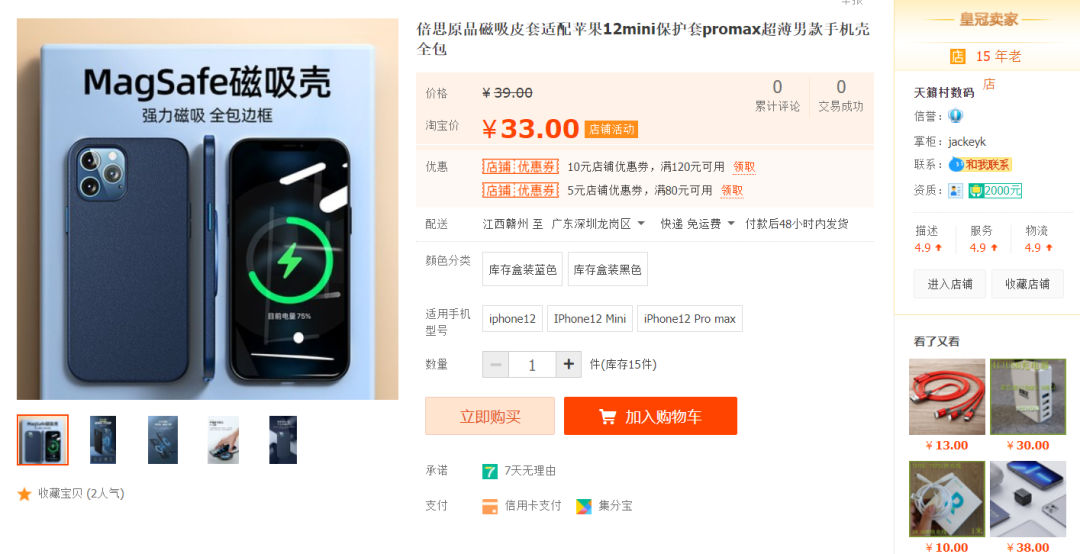1080x554 pixels.
Task: Click the blue seller reputation gem icon
Action: [955, 116]
